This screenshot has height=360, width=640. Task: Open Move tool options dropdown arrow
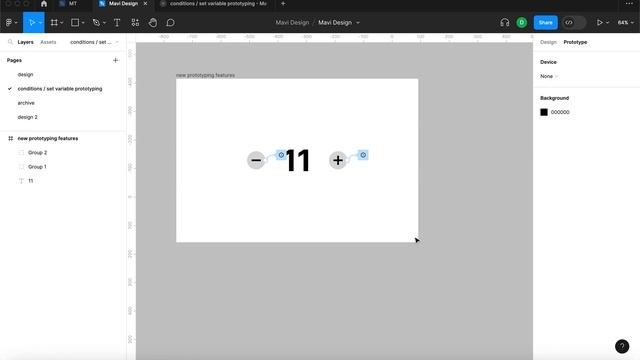pyautogui.click(x=40, y=23)
